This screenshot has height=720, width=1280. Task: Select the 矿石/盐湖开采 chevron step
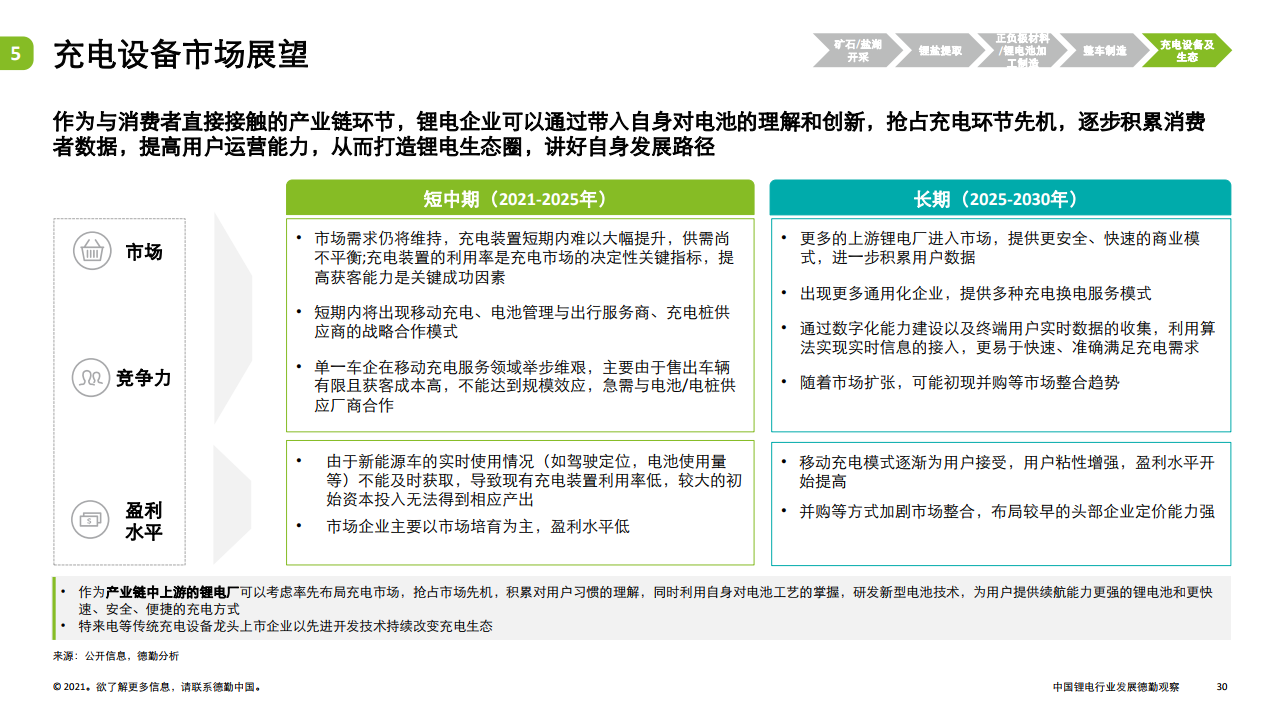pyautogui.click(x=857, y=50)
